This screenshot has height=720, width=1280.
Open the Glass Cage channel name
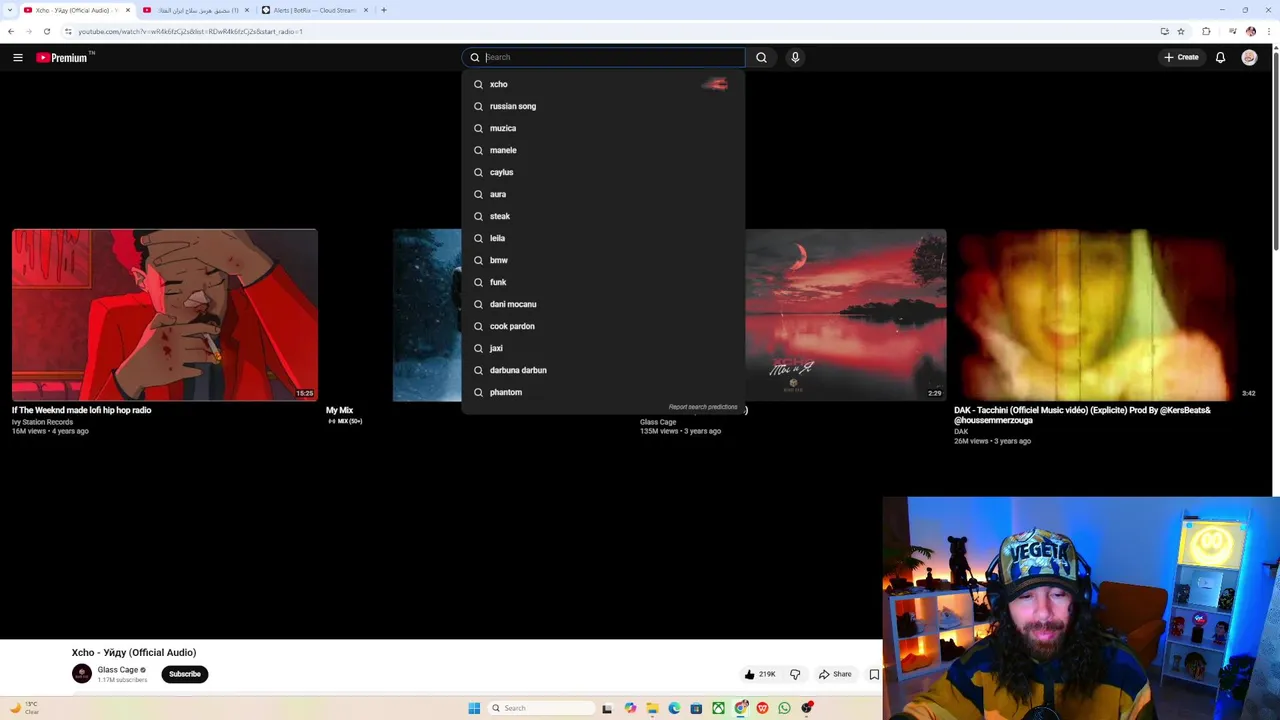click(117, 670)
